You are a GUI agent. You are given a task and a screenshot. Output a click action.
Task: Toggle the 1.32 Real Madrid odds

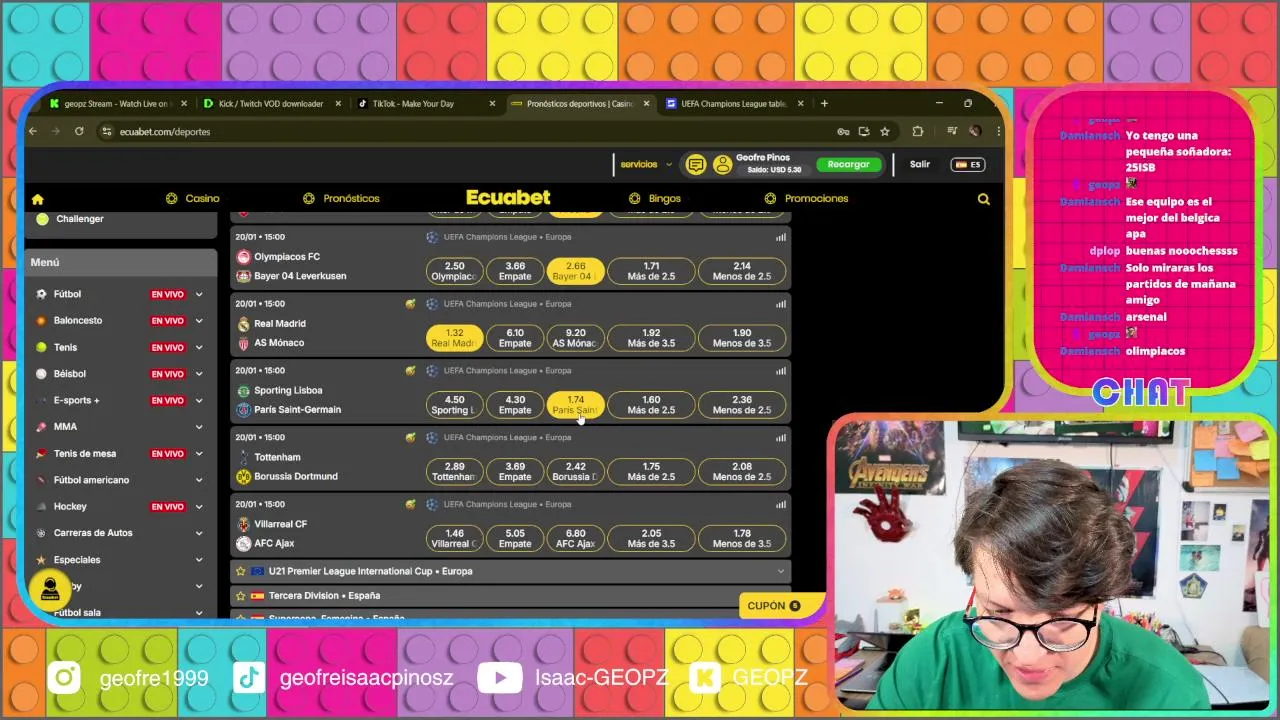click(x=454, y=338)
